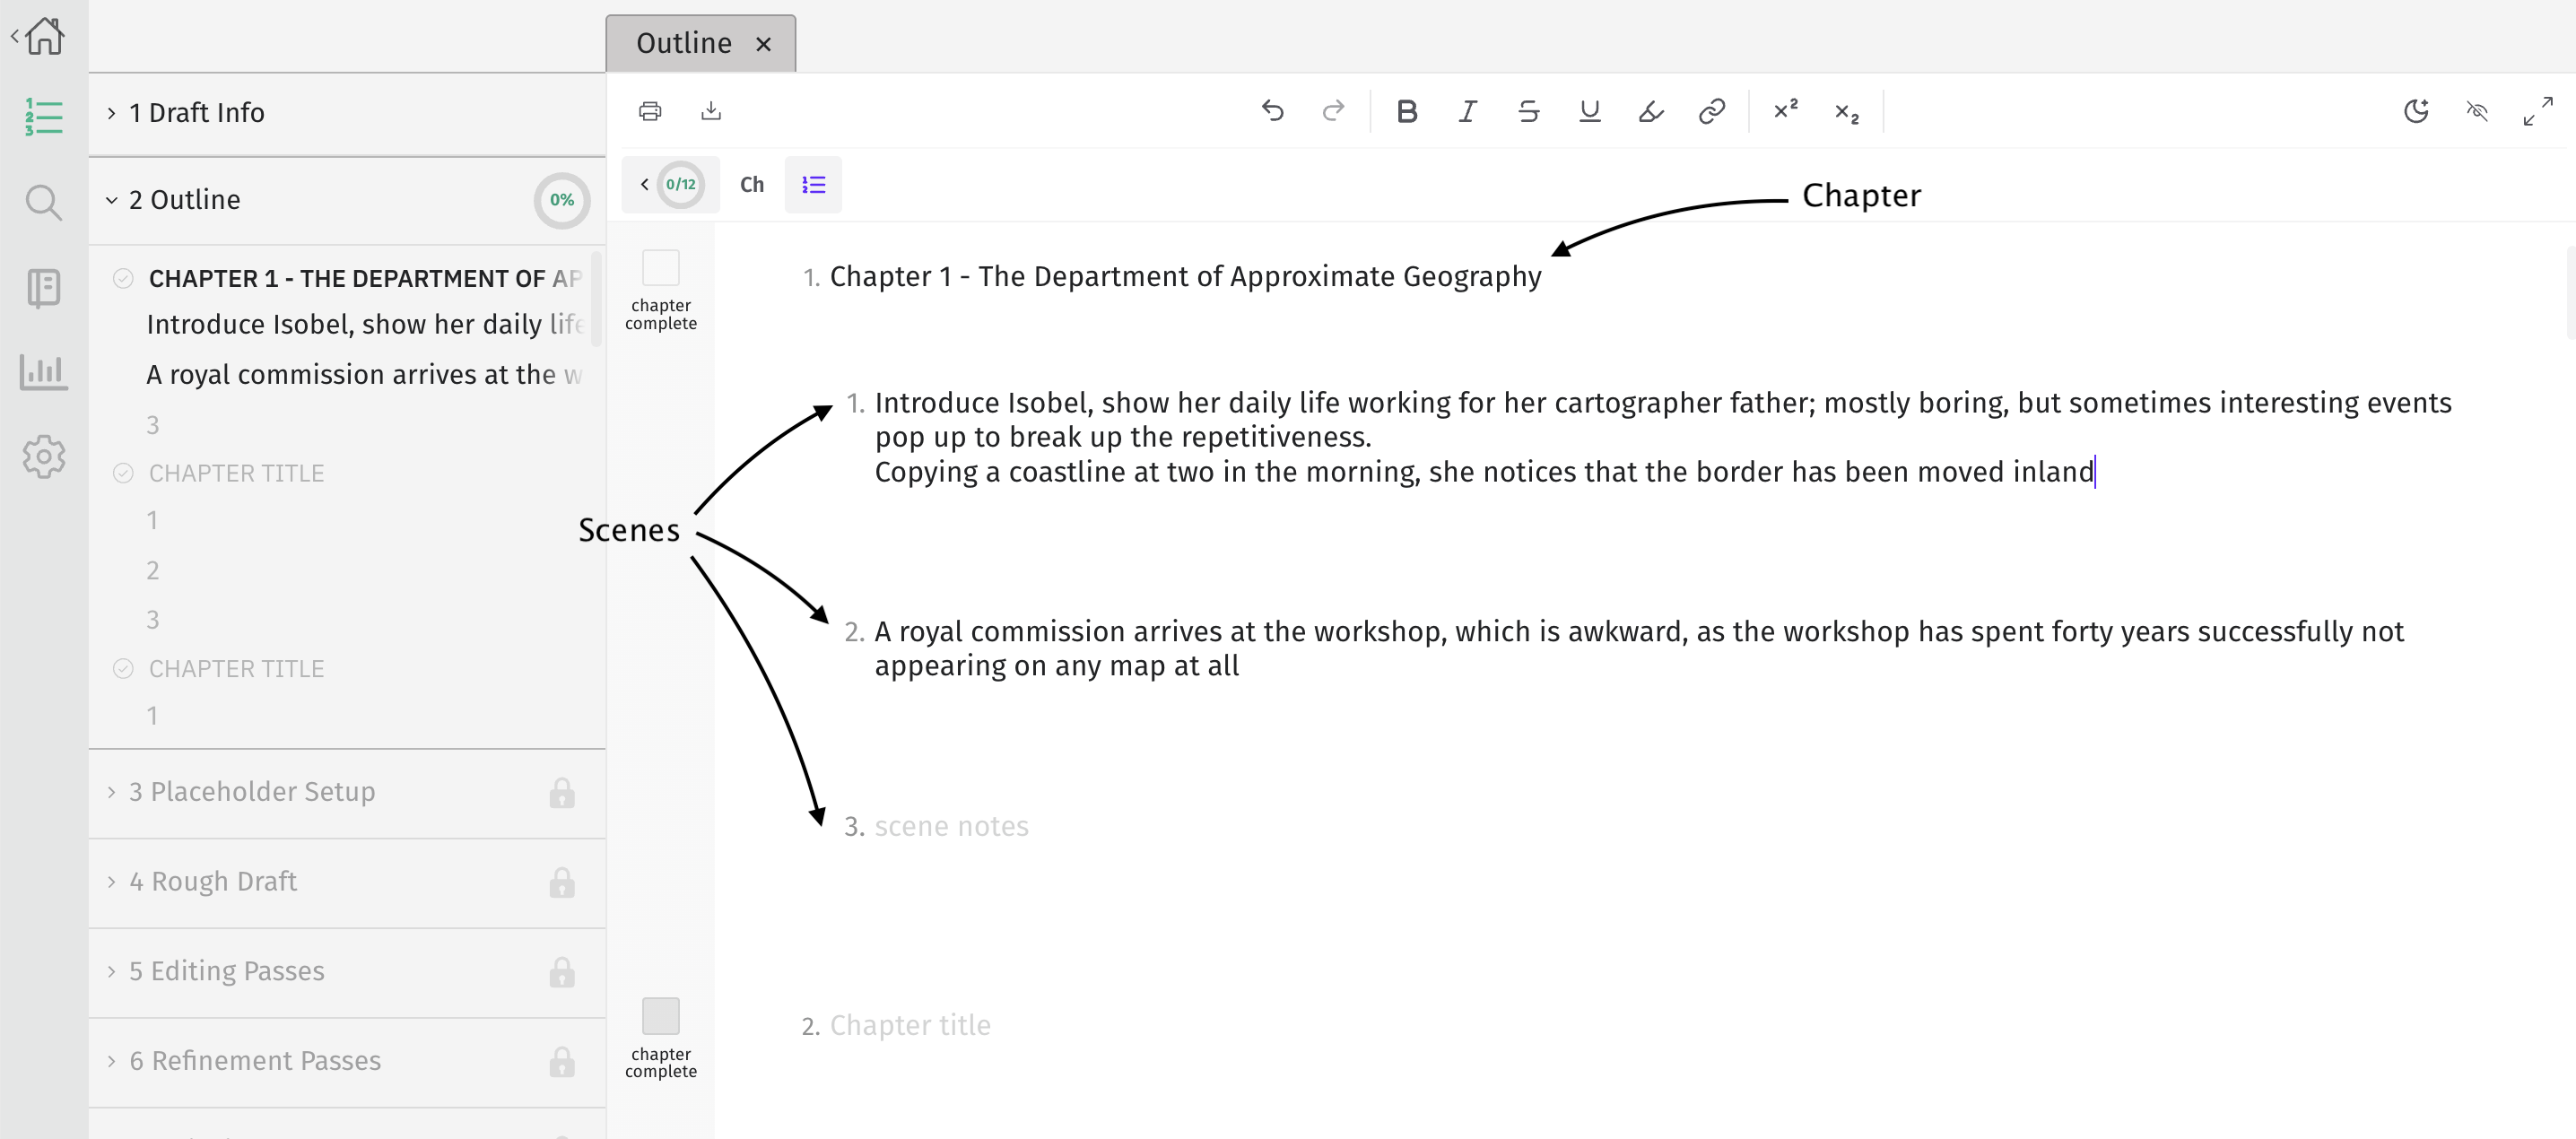Enter fullscreen with the expand arrows

2538,111
